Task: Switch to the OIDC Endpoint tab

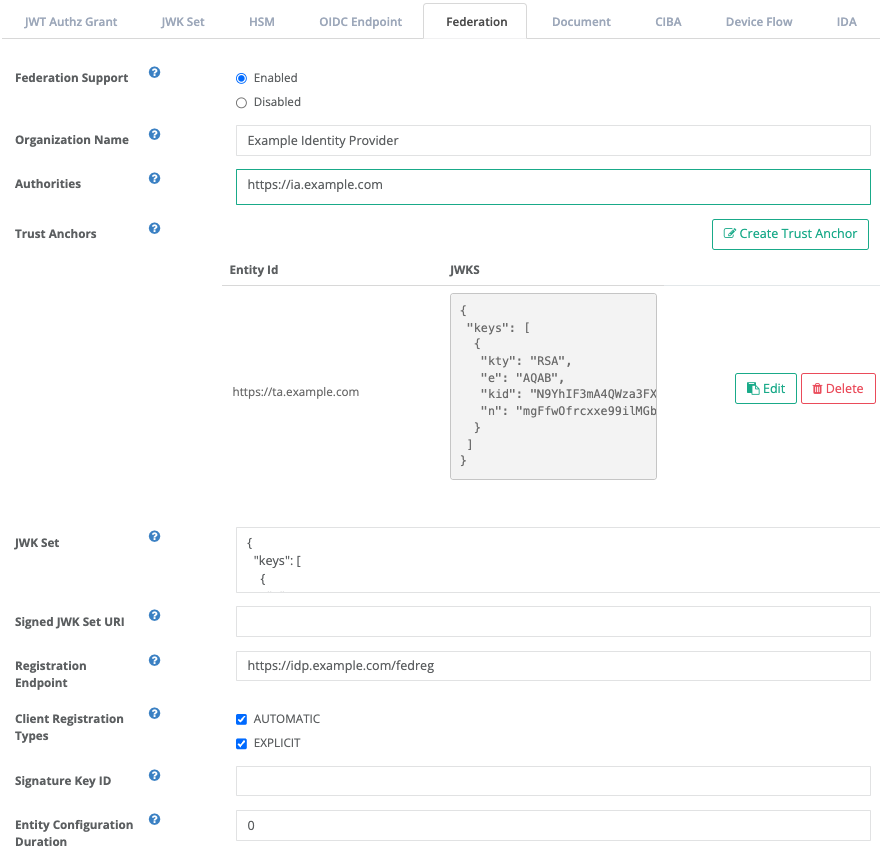Action: pyautogui.click(x=360, y=22)
